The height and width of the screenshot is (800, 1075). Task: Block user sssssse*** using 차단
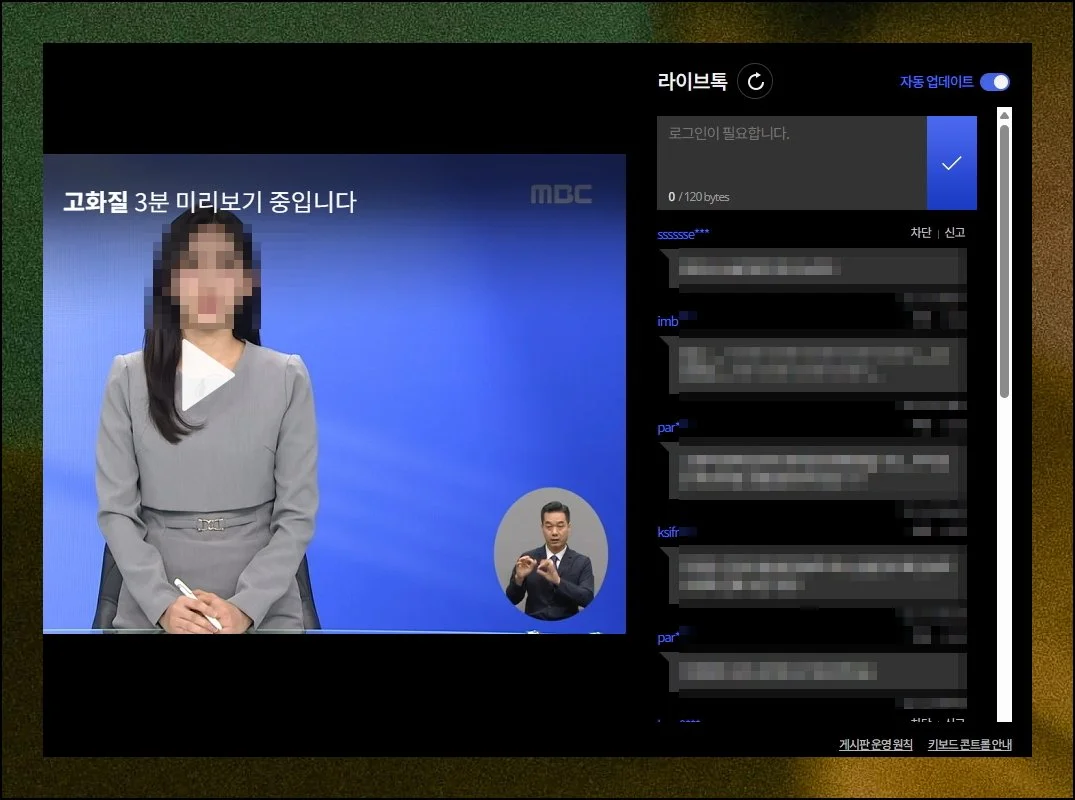920,233
